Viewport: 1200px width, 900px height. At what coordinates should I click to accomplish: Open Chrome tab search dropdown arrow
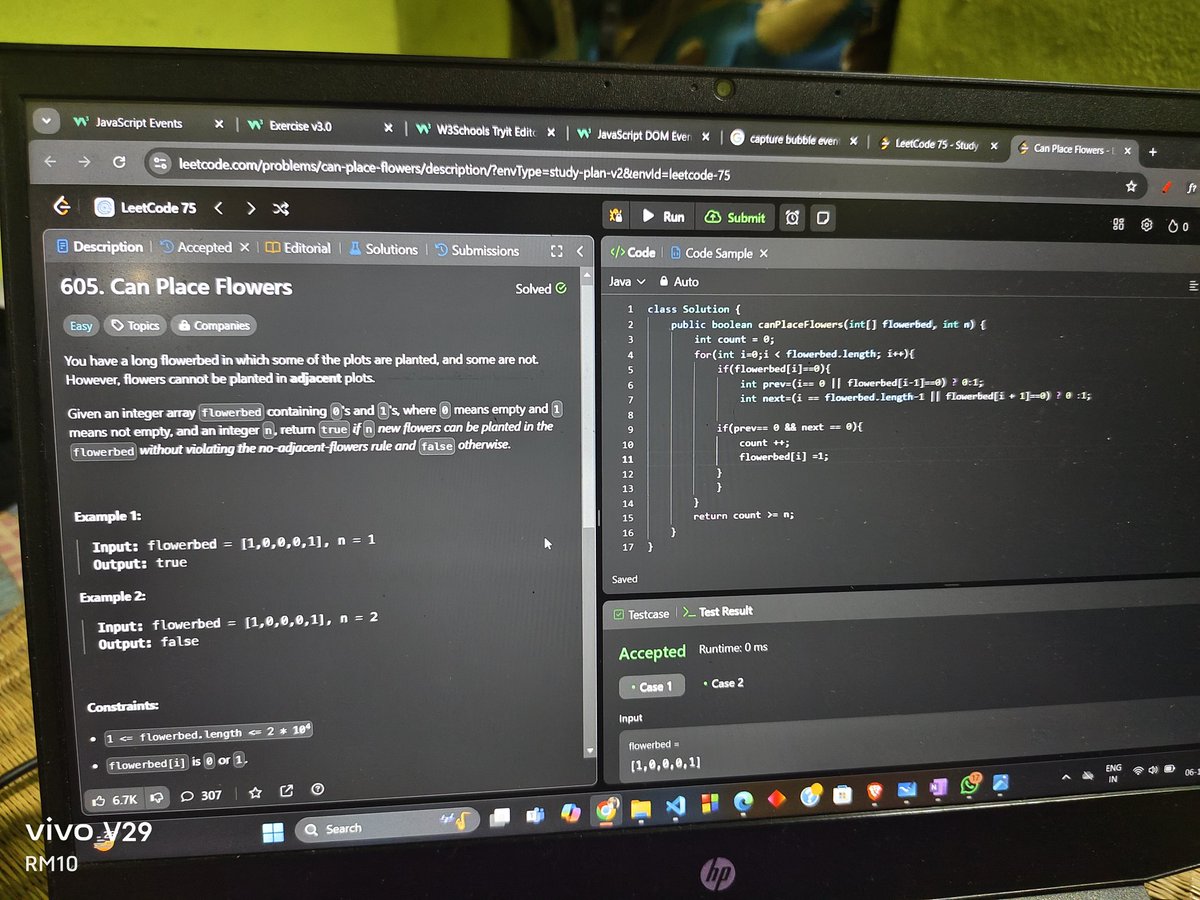(x=46, y=121)
